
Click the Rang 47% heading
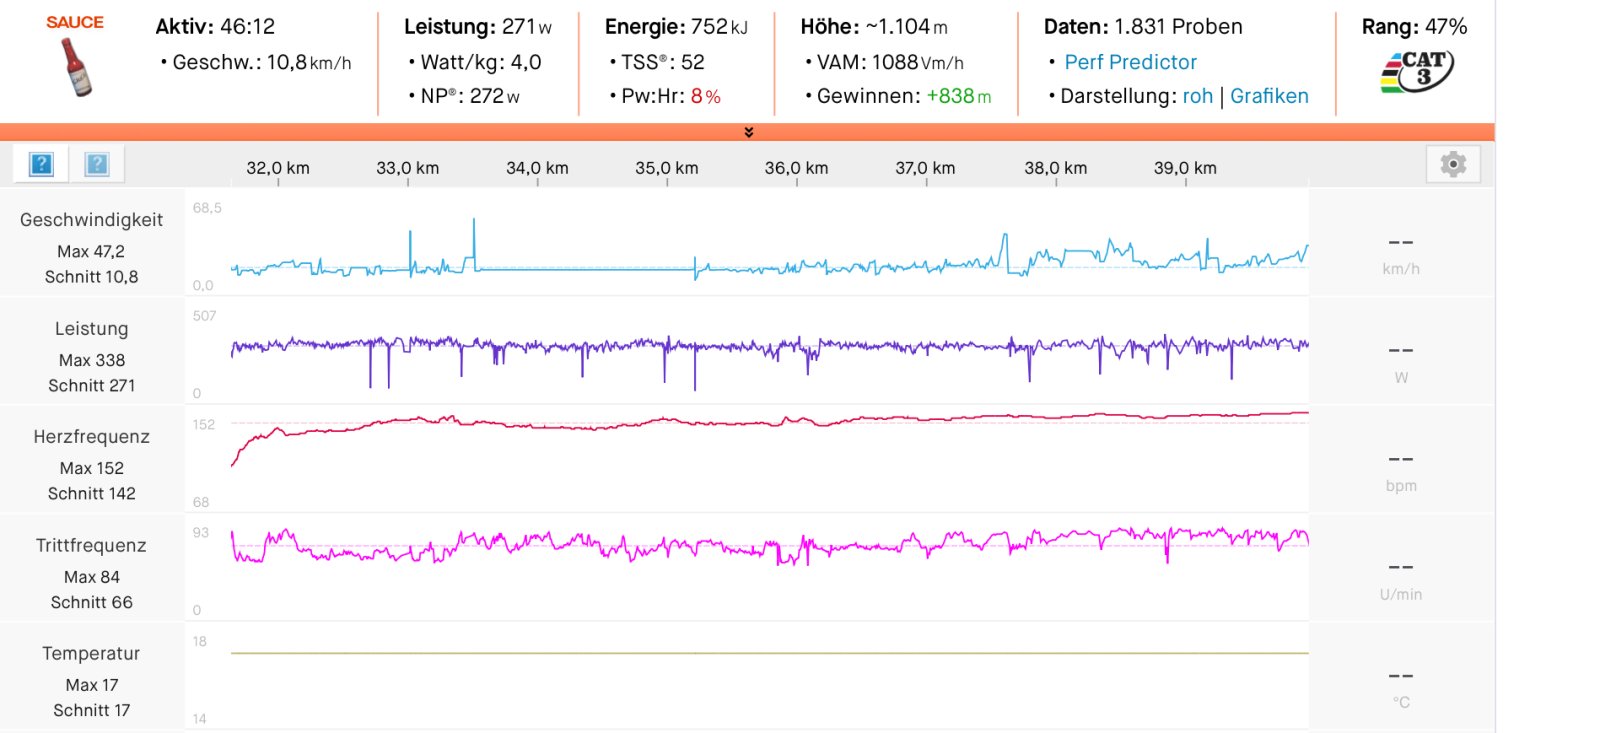click(1414, 27)
